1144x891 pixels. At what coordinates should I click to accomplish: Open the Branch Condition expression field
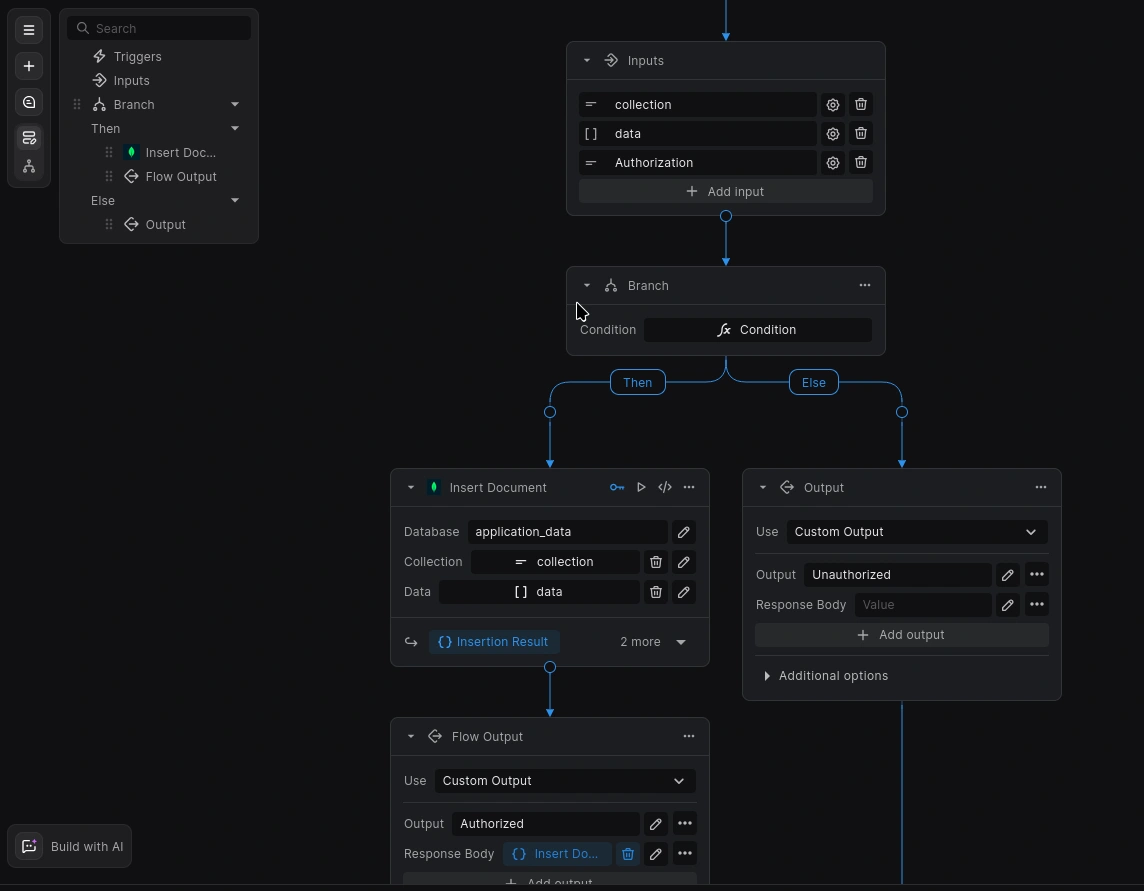point(758,330)
